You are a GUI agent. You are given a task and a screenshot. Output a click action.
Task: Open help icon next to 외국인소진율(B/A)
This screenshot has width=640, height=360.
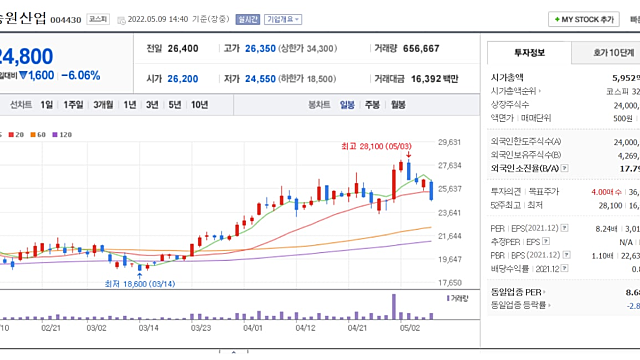[564, 168]
